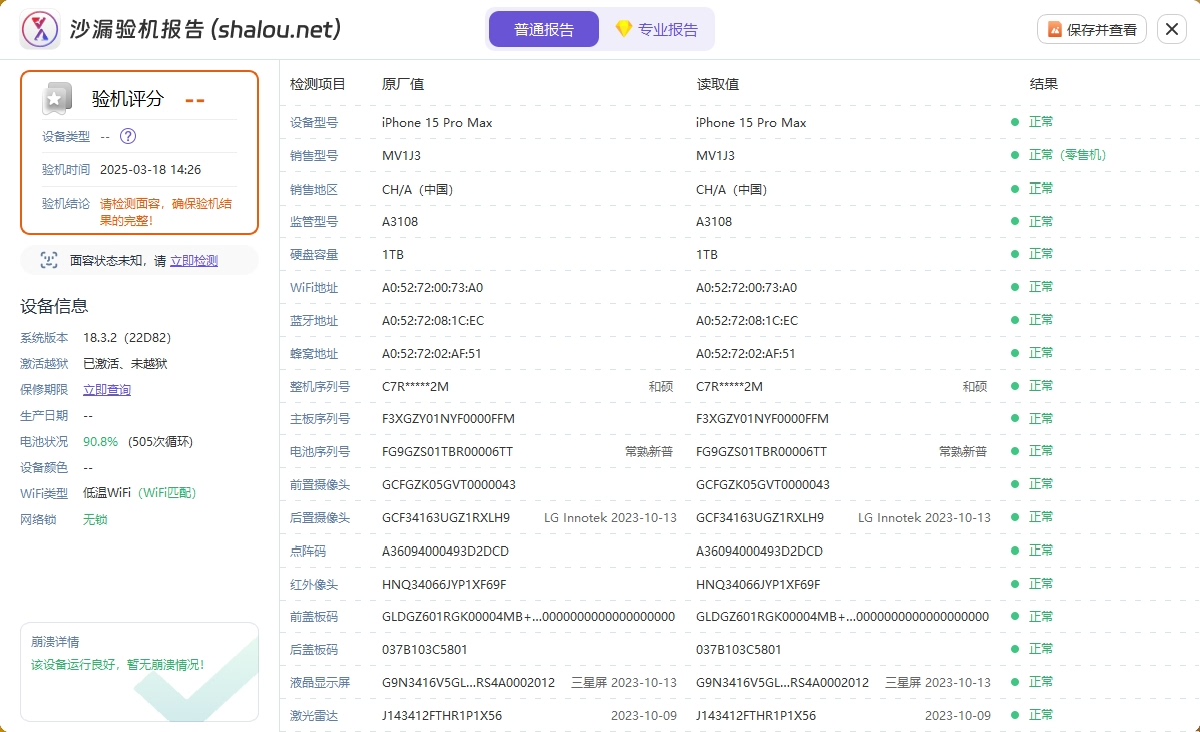1200x732 pixels.
Task: Click the read-value 和硕 manufacturer text
Action: pyautogui.click(x=975, y=386)
